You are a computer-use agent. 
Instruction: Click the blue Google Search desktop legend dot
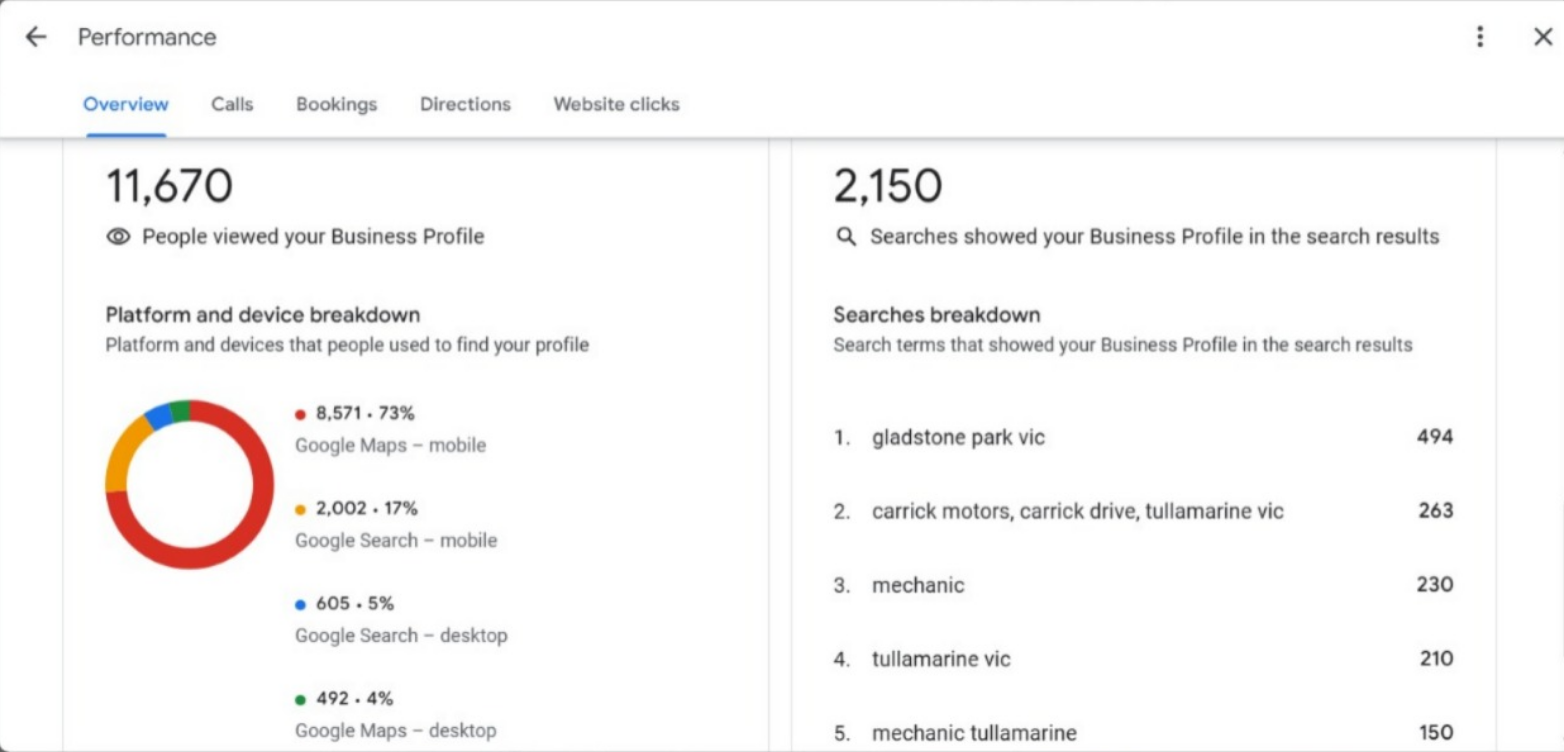303,603
